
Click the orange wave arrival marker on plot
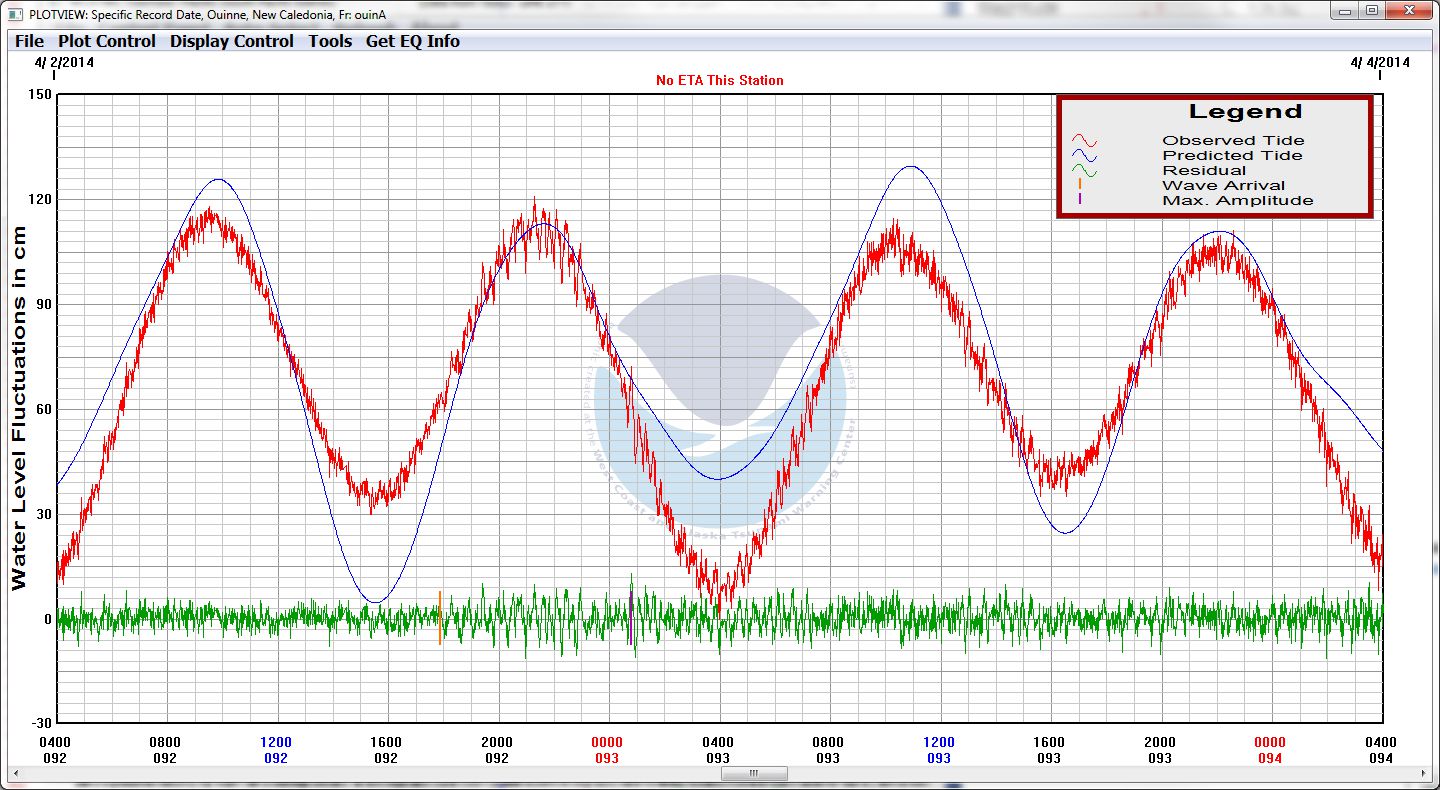[439, 618]
